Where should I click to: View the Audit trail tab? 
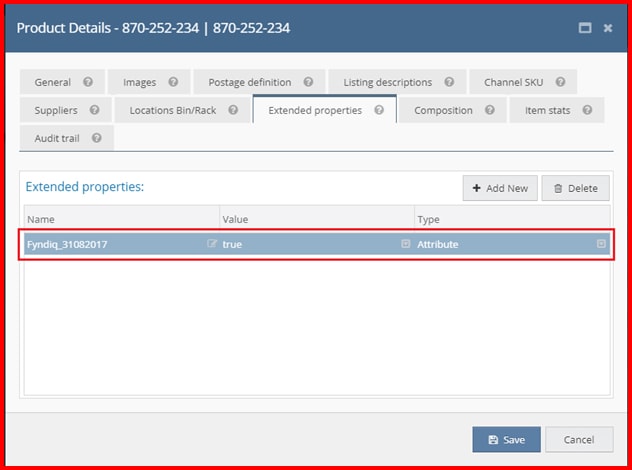(67, 138)
